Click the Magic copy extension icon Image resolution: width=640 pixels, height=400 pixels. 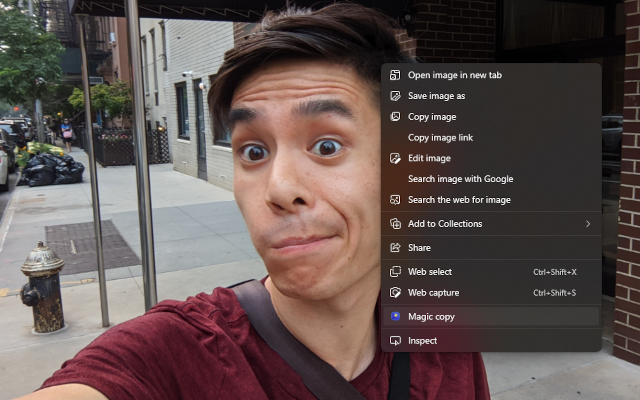point(395,317)
